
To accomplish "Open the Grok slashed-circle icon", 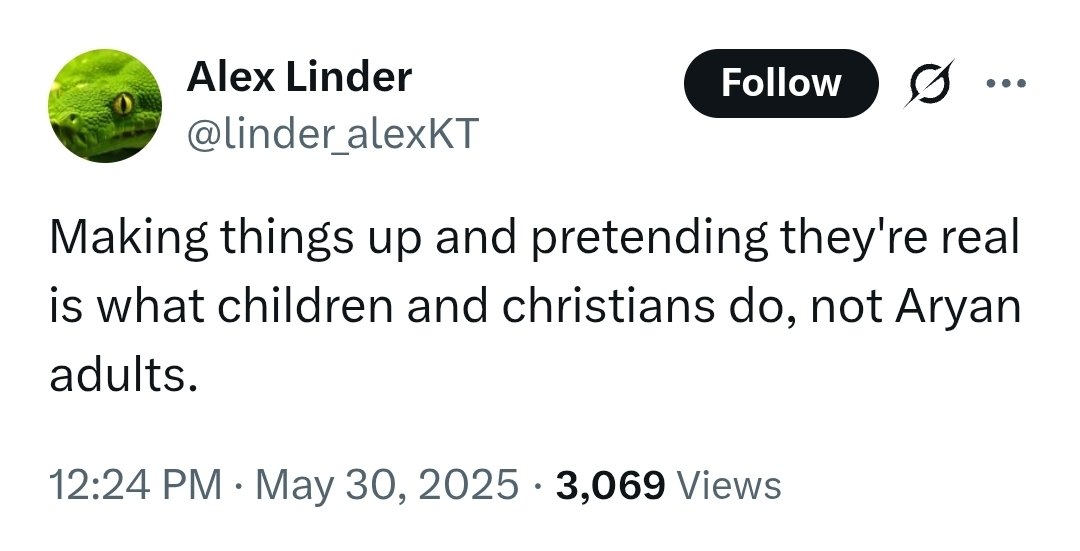I will point(921,84).
